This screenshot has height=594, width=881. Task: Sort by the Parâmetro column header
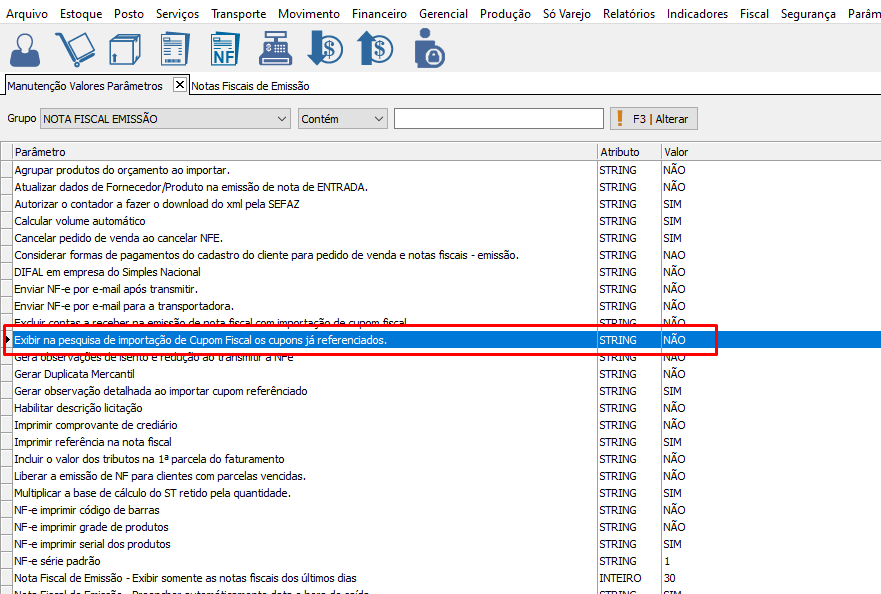coord(300,152)
